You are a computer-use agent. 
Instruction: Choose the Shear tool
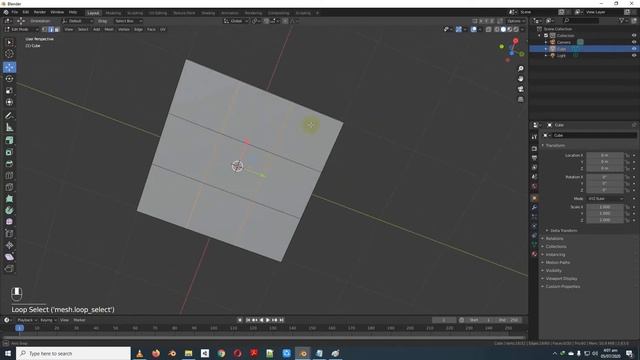point(9,257)
